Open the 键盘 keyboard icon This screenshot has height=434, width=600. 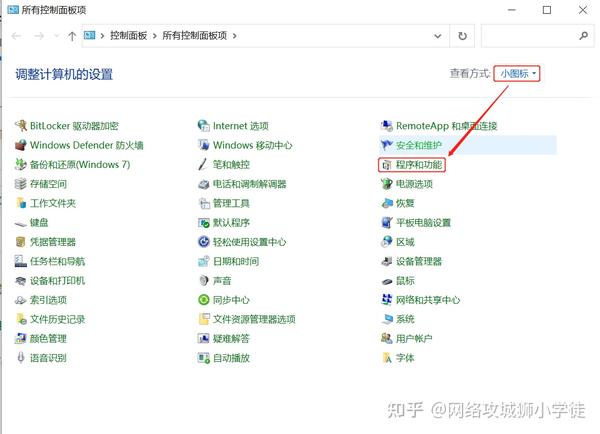coord(20,223)
